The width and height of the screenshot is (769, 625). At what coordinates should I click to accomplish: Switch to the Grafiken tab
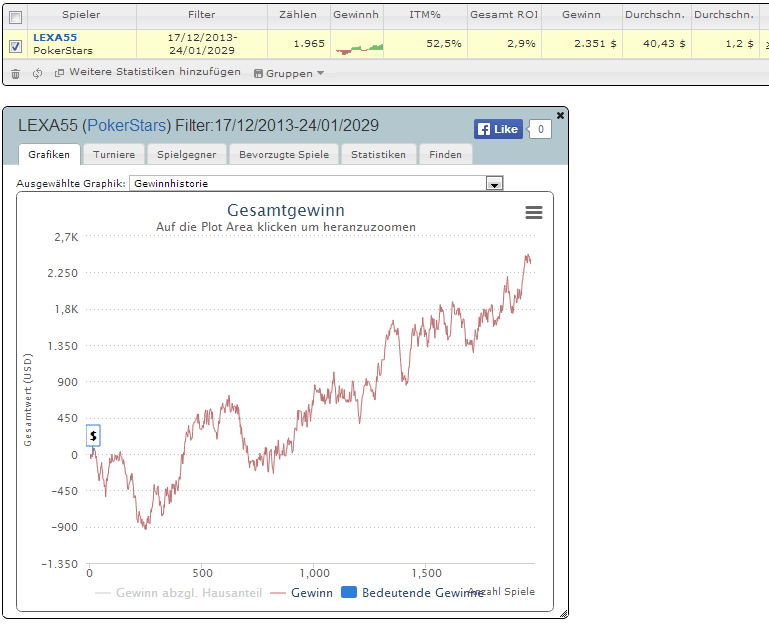49,155
